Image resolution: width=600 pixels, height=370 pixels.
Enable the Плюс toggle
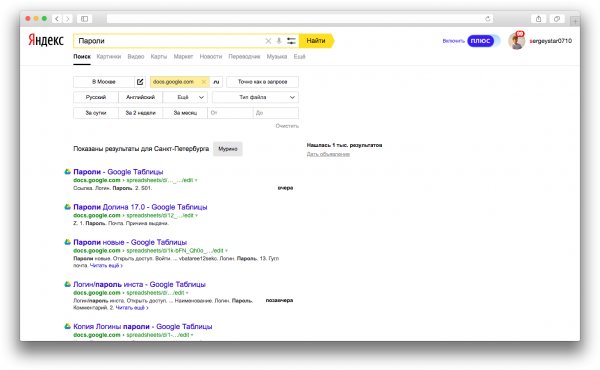click(x=483, y=41)
